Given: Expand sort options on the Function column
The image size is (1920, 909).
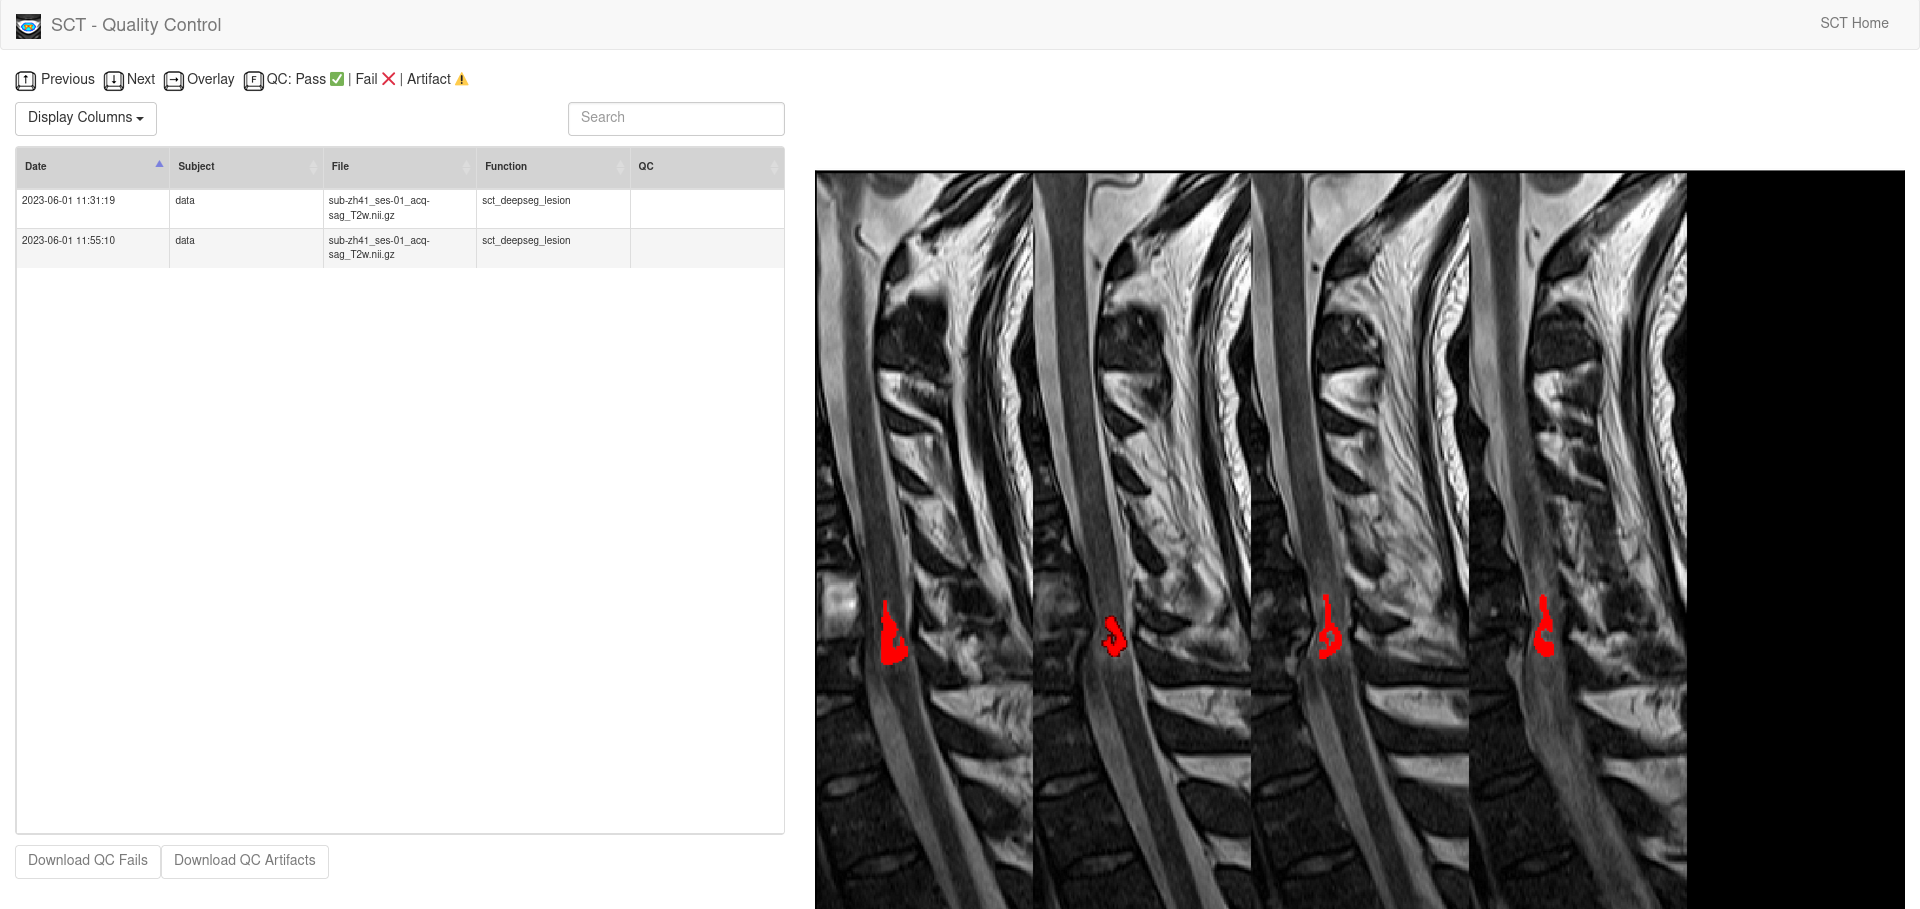Looking at the screenshot, I should [621, 167].
